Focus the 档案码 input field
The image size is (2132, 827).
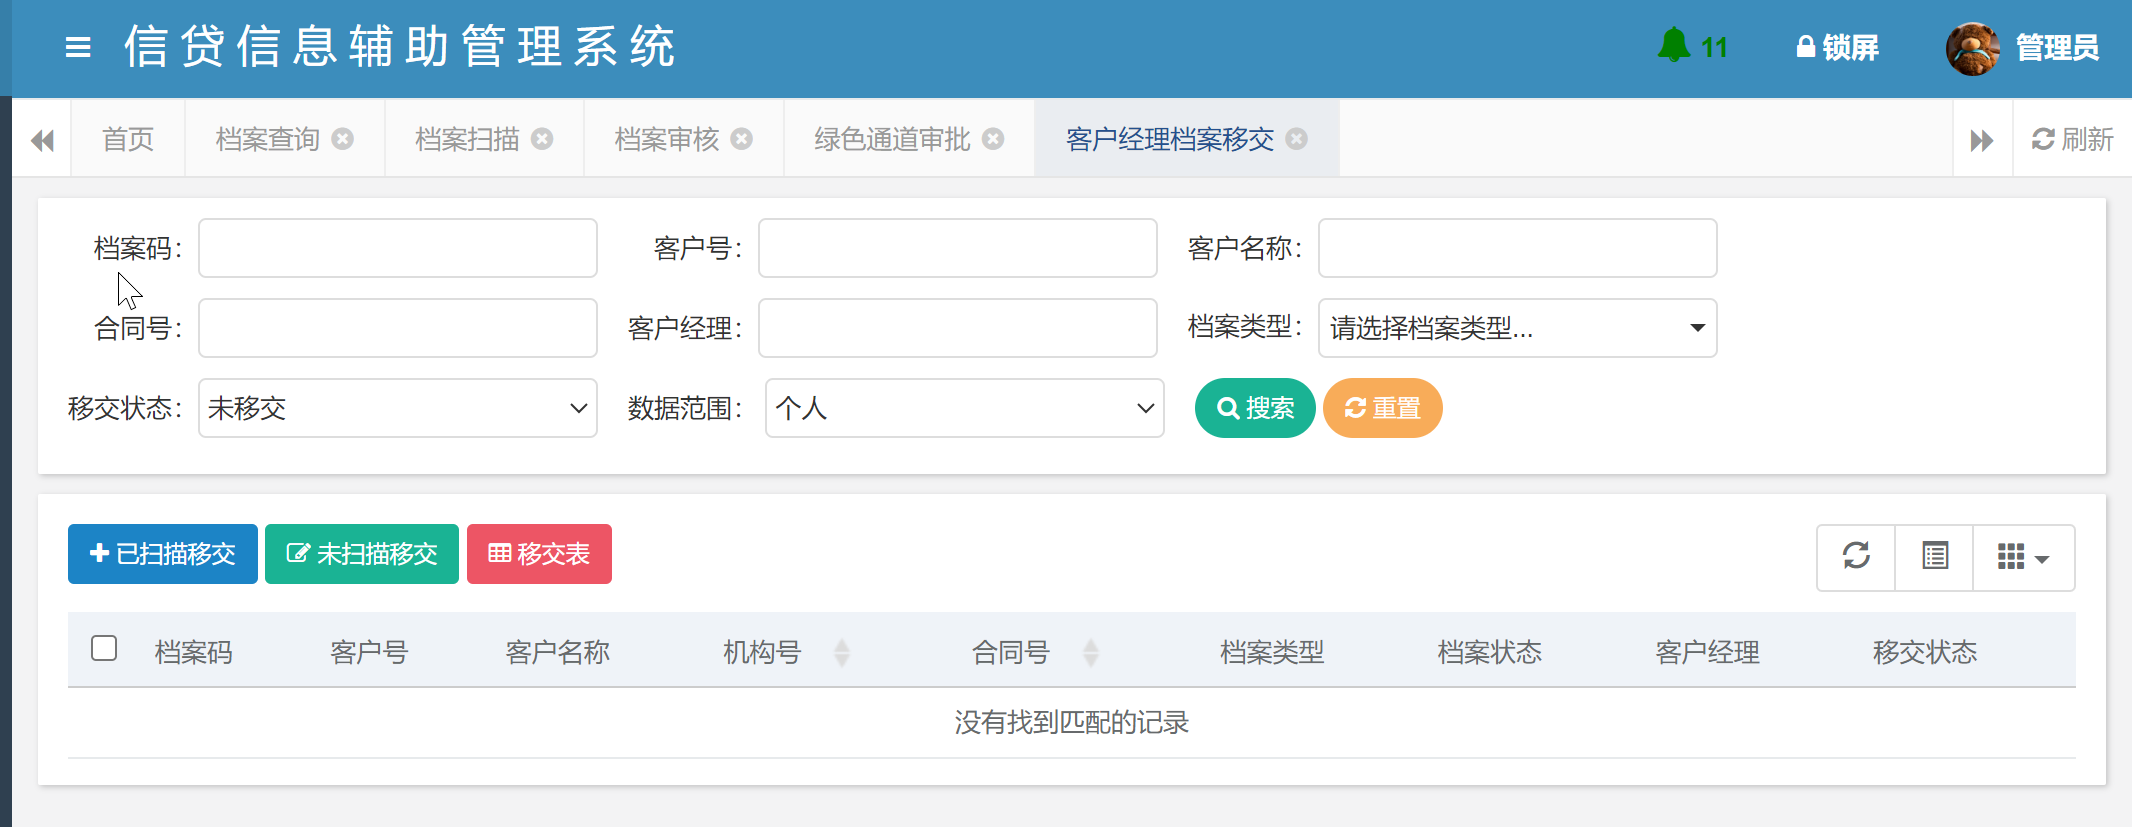tap(398, 248)
